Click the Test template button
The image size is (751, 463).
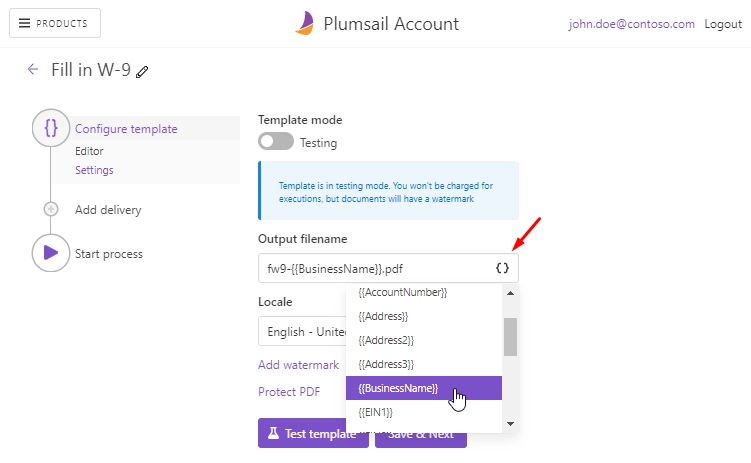pos(313,433)
